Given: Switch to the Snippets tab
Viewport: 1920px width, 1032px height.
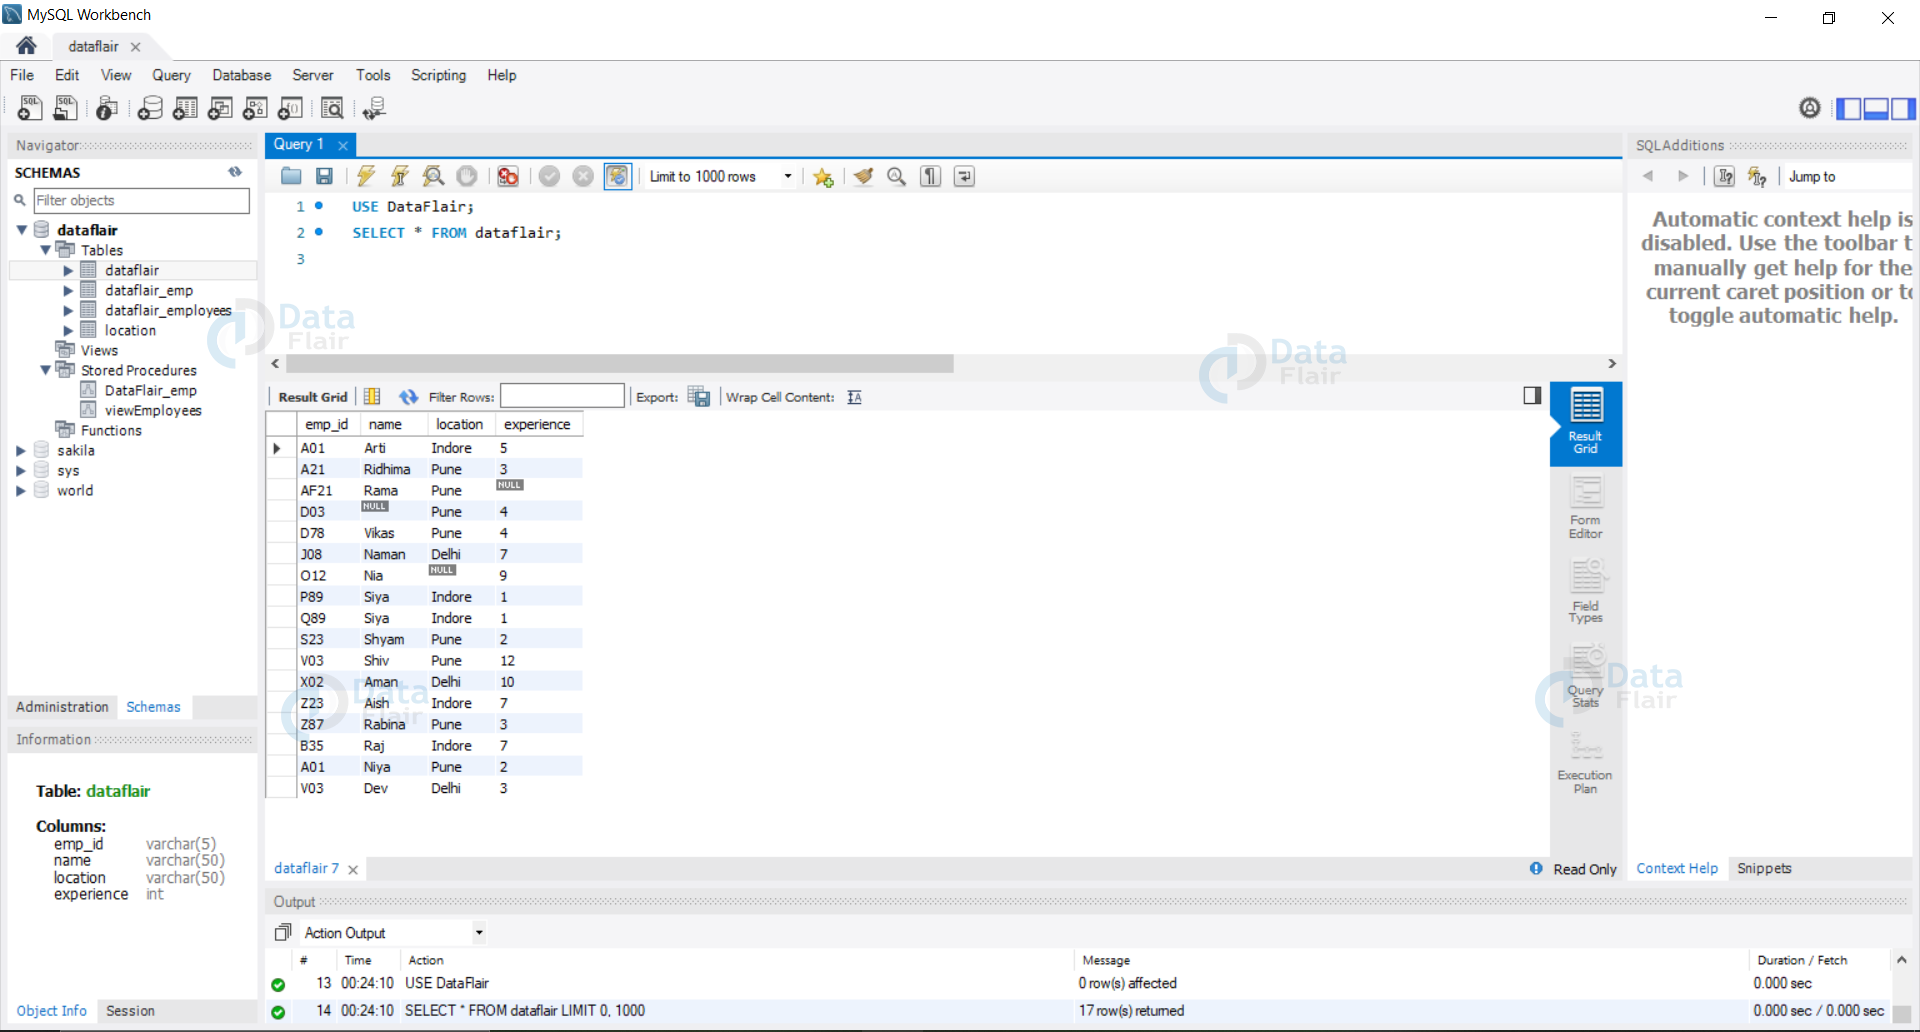Looking at the screenshot, I should (1764, 868).
